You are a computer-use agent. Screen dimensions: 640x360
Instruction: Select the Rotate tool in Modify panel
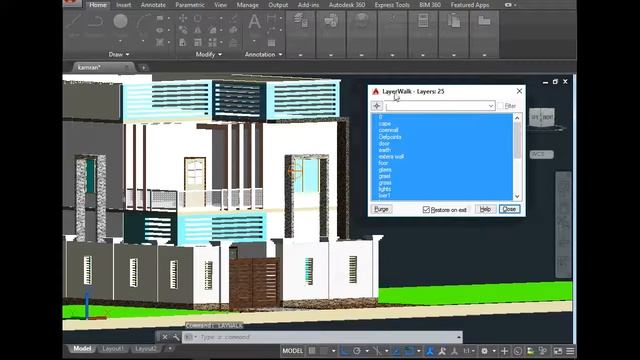coord(198,18)
